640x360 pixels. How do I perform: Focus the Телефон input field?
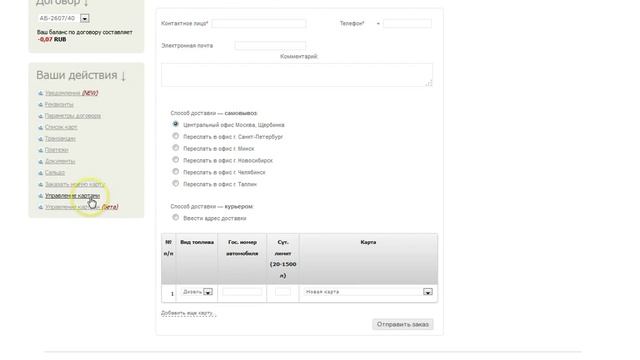click(x=407, y=24)
